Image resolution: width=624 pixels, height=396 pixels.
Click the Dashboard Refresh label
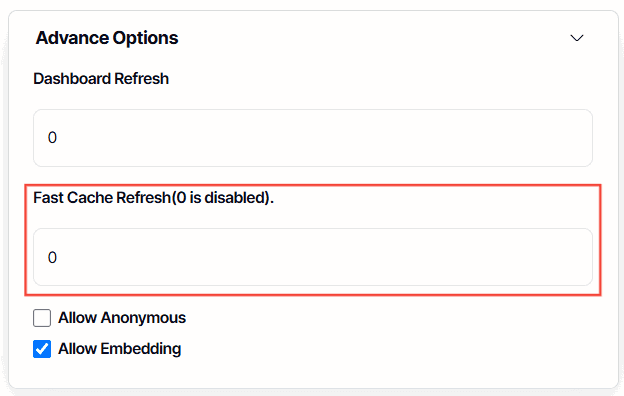click(101, 79)
